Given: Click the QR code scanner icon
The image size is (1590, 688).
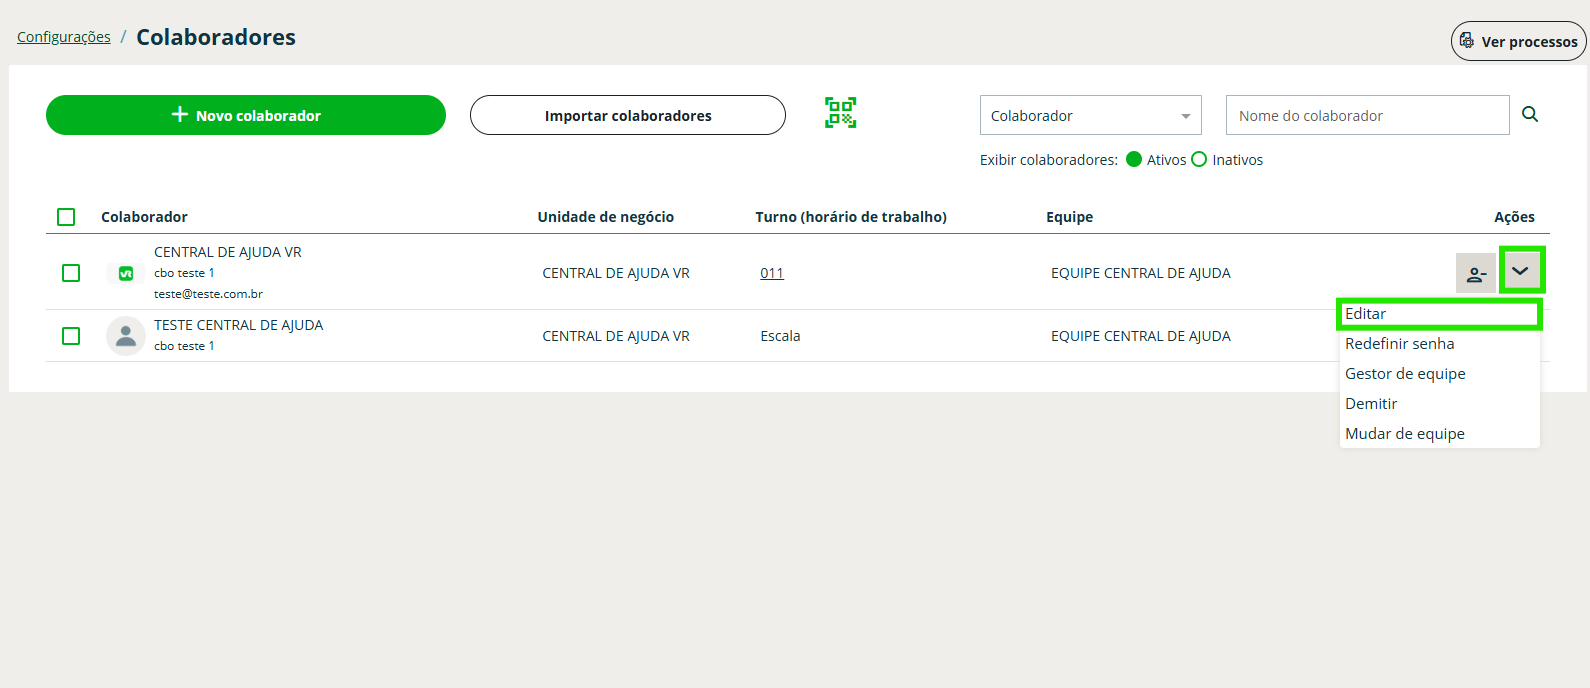Looking at the screenshot, I should 840,113.
